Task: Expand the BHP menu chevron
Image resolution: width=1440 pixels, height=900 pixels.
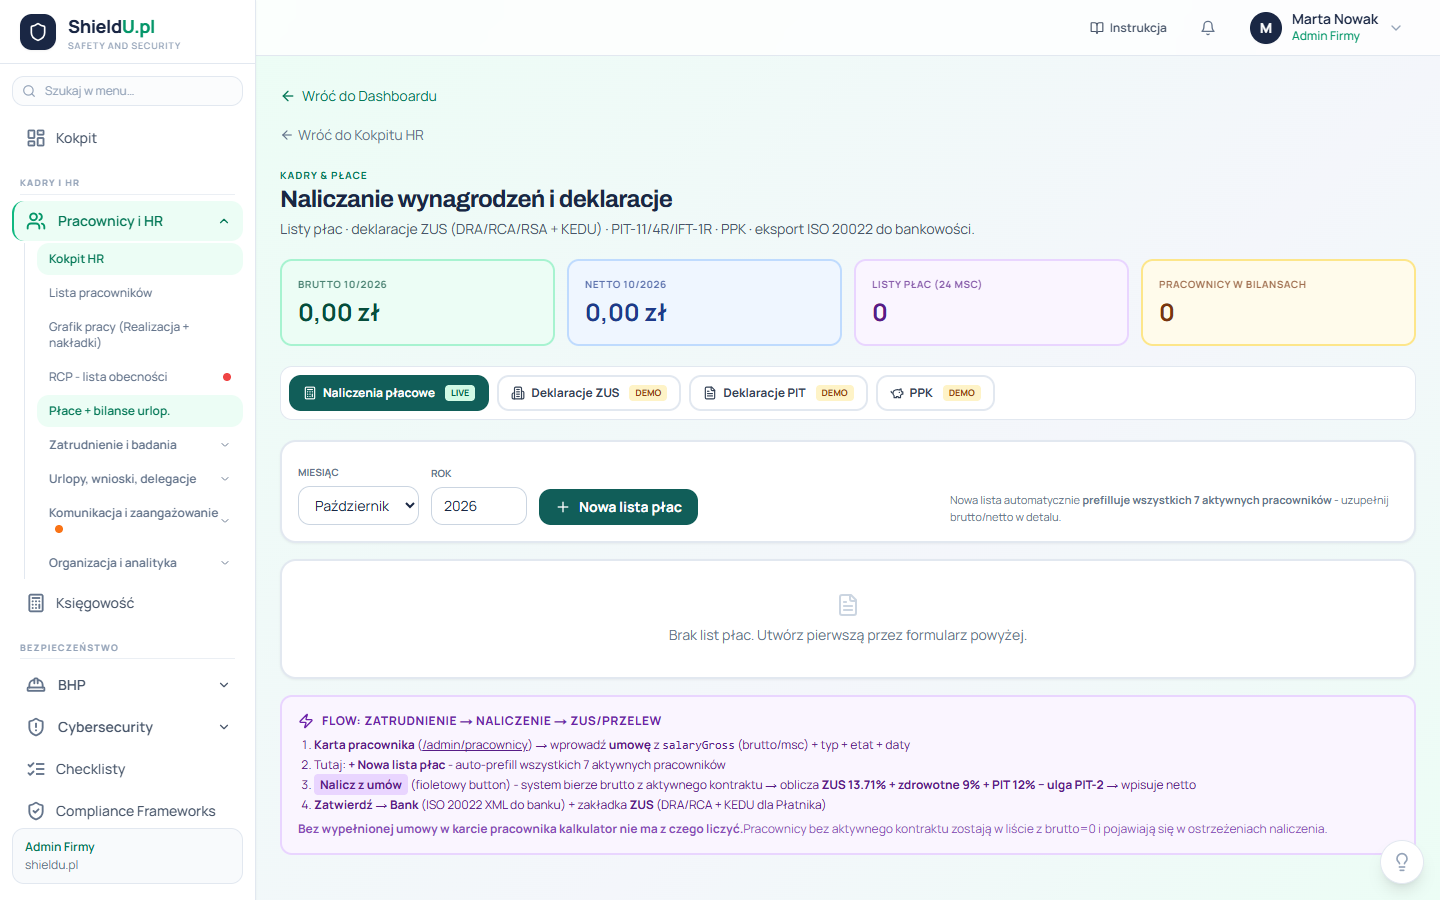Action: pyautogui.click(x=224, y=685)
